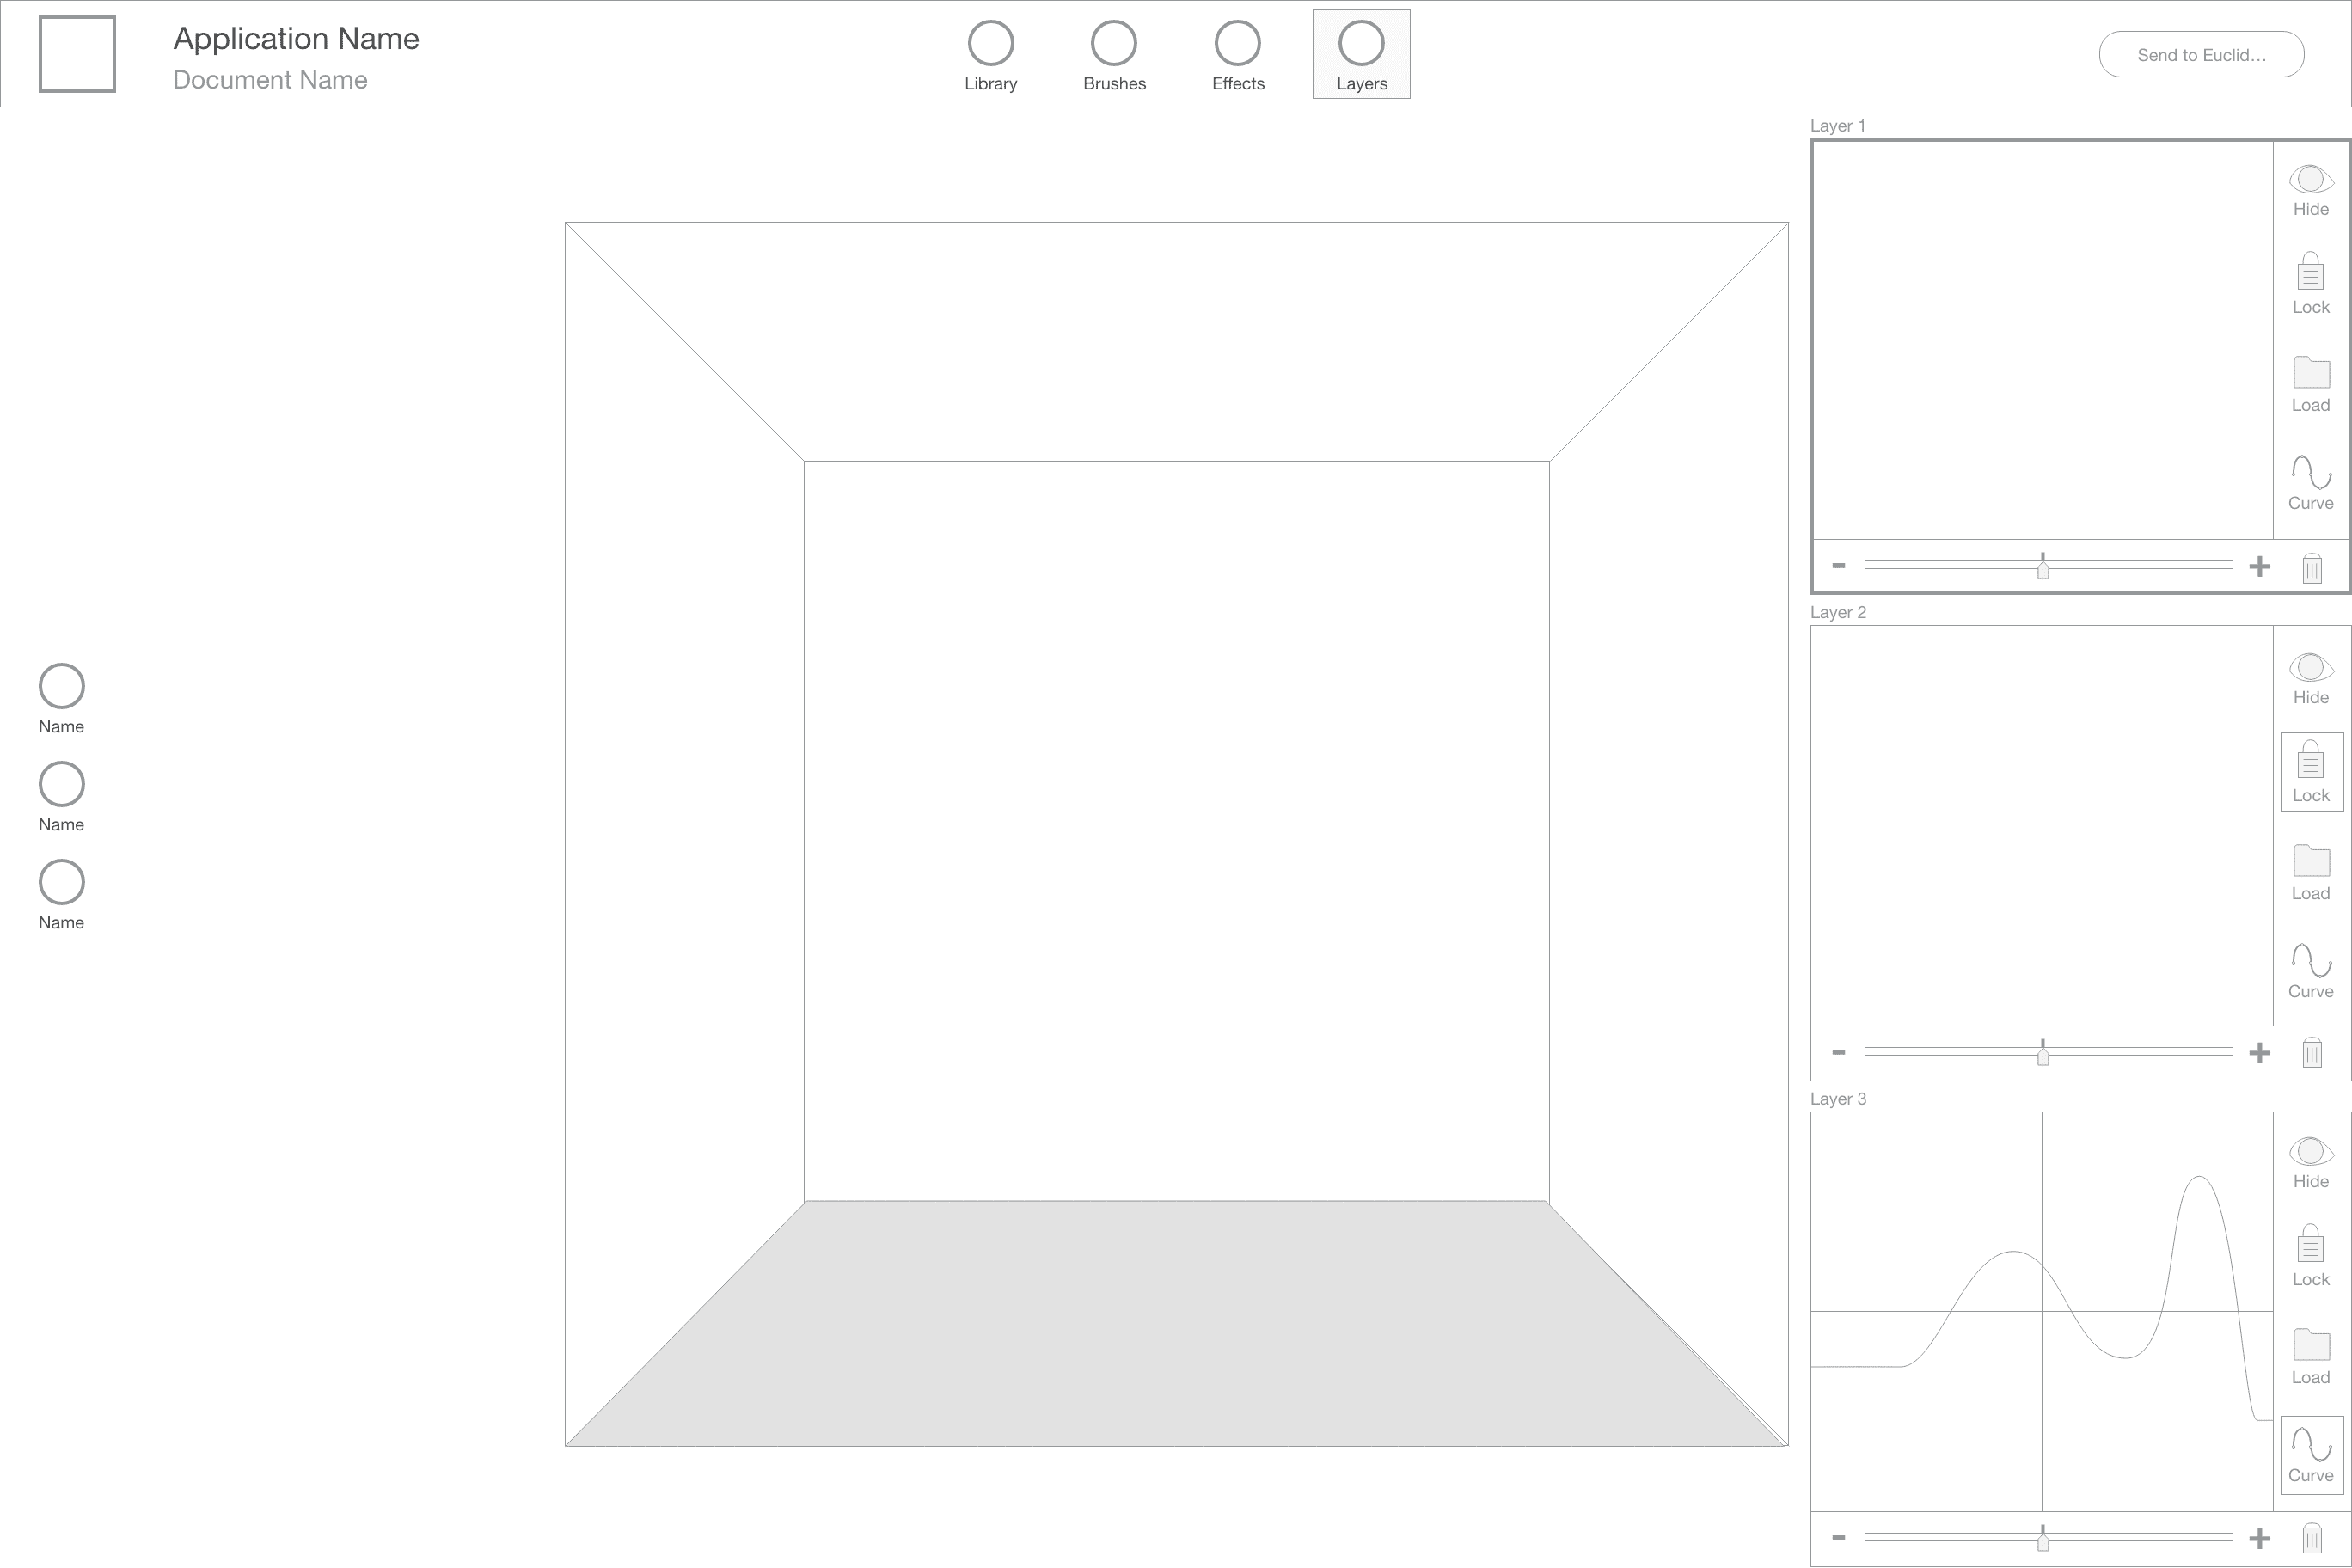Click the Layers tab in top toolbar

(1360, 54)
